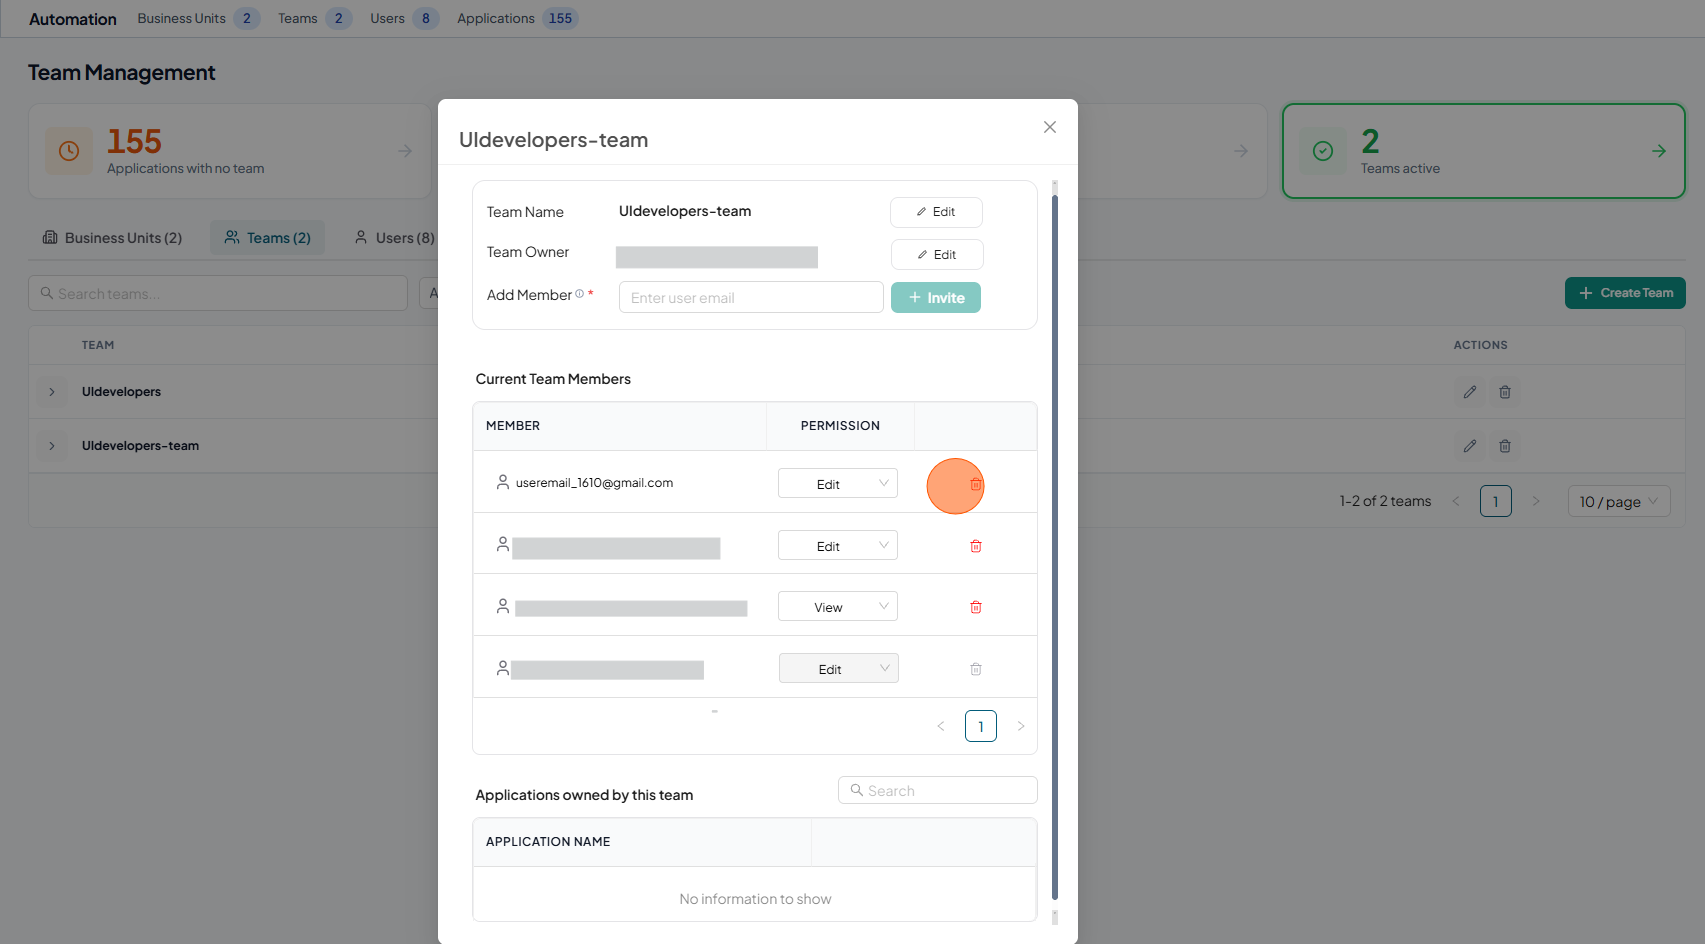Image resolution: width=1705 pixels, height=944 pixels.
Task: Click arrow on middle summary card behind dialog
Action: pos(1241,151)
